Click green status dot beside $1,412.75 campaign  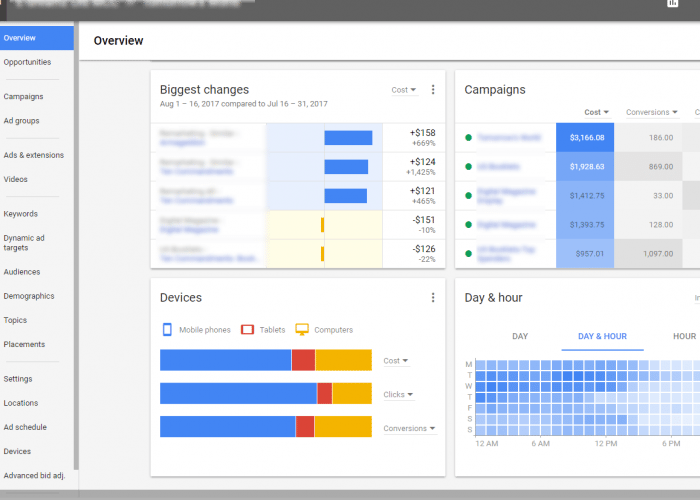click(468, 196)
